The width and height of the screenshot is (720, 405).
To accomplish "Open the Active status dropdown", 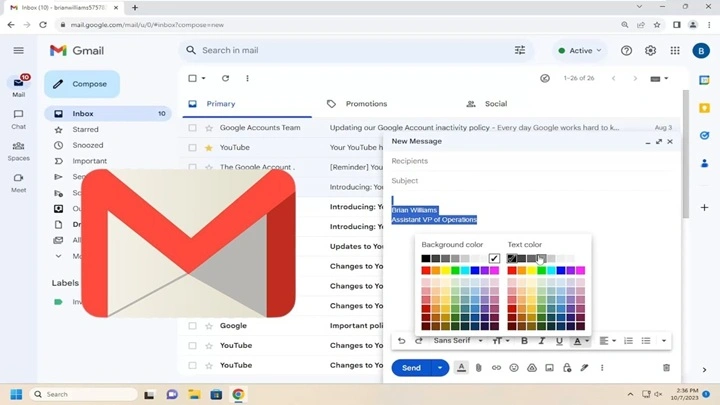I will 579,51.
